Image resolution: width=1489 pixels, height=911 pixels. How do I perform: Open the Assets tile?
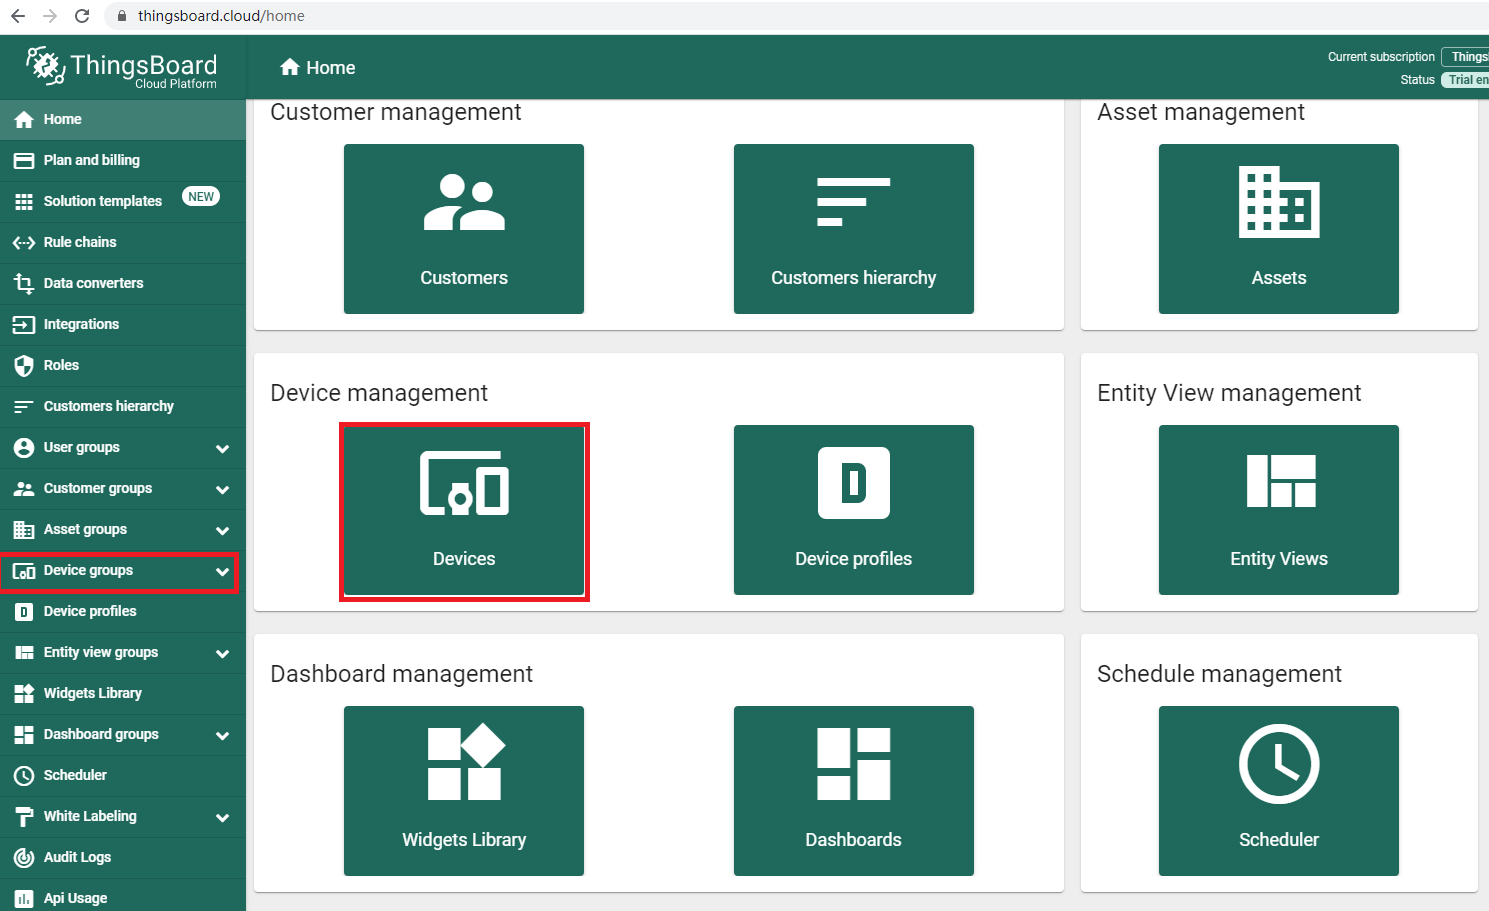pos(1278,229)
